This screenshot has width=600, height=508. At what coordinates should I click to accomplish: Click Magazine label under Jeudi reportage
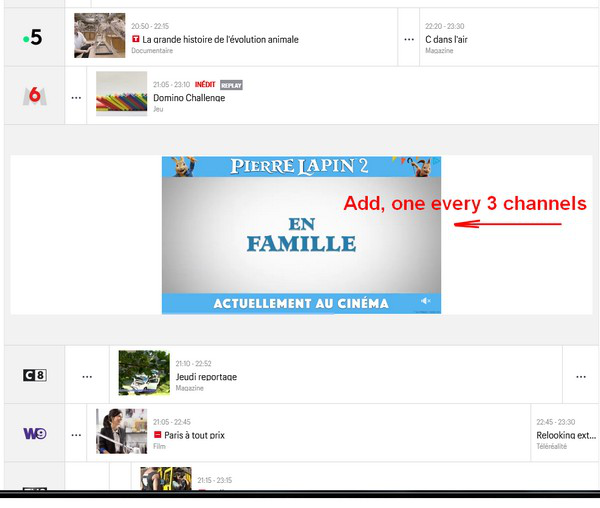pyautogui.click(x=189, y=388)
